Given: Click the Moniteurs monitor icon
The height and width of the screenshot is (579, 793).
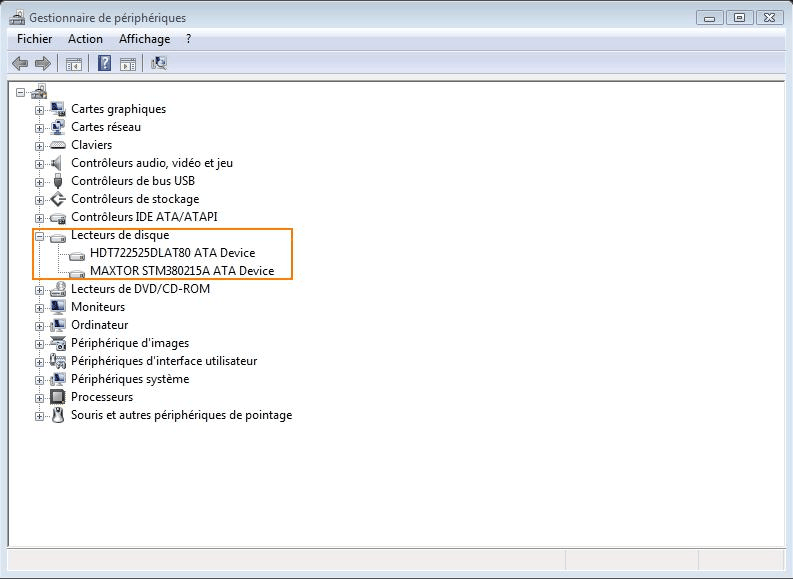Looking at the screenshot, I should tap(58, 307).
